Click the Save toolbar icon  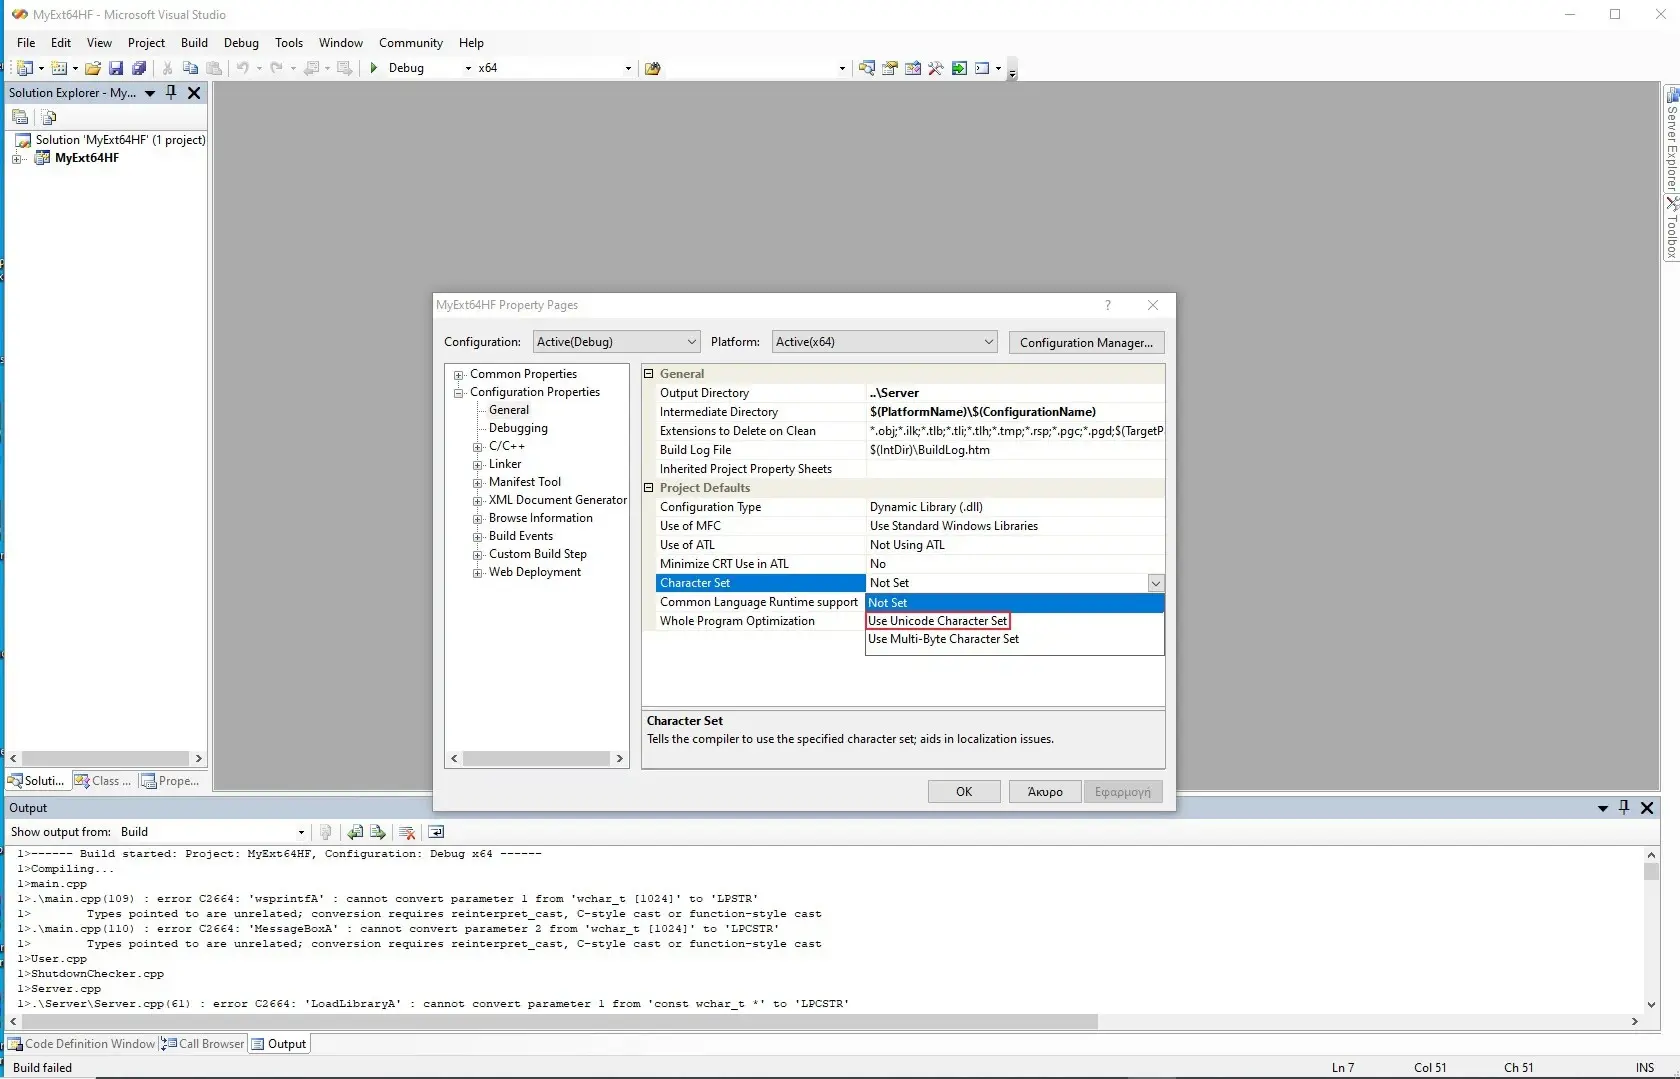116,68
